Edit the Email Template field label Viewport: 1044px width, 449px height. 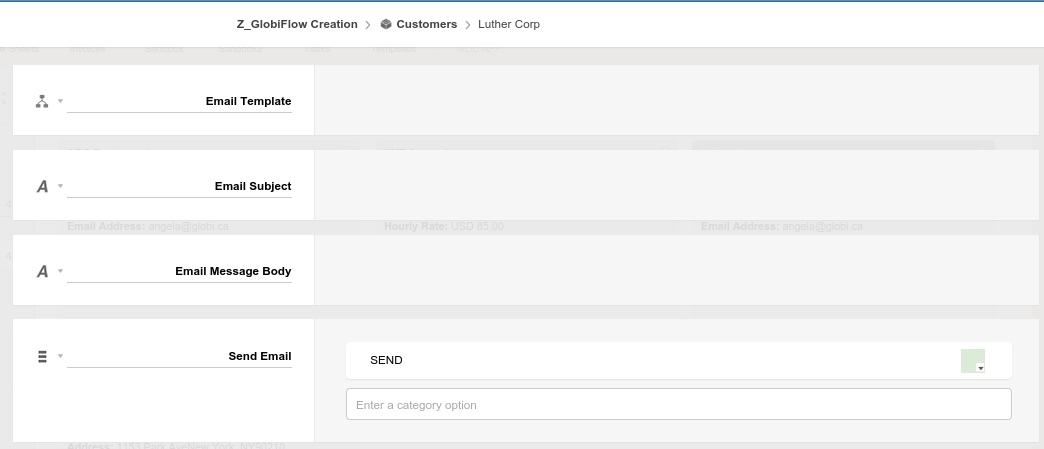(179, 101)
